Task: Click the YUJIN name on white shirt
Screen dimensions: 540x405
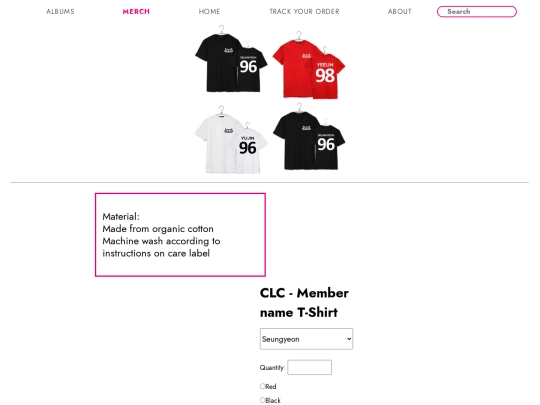Action: (247, 138)
